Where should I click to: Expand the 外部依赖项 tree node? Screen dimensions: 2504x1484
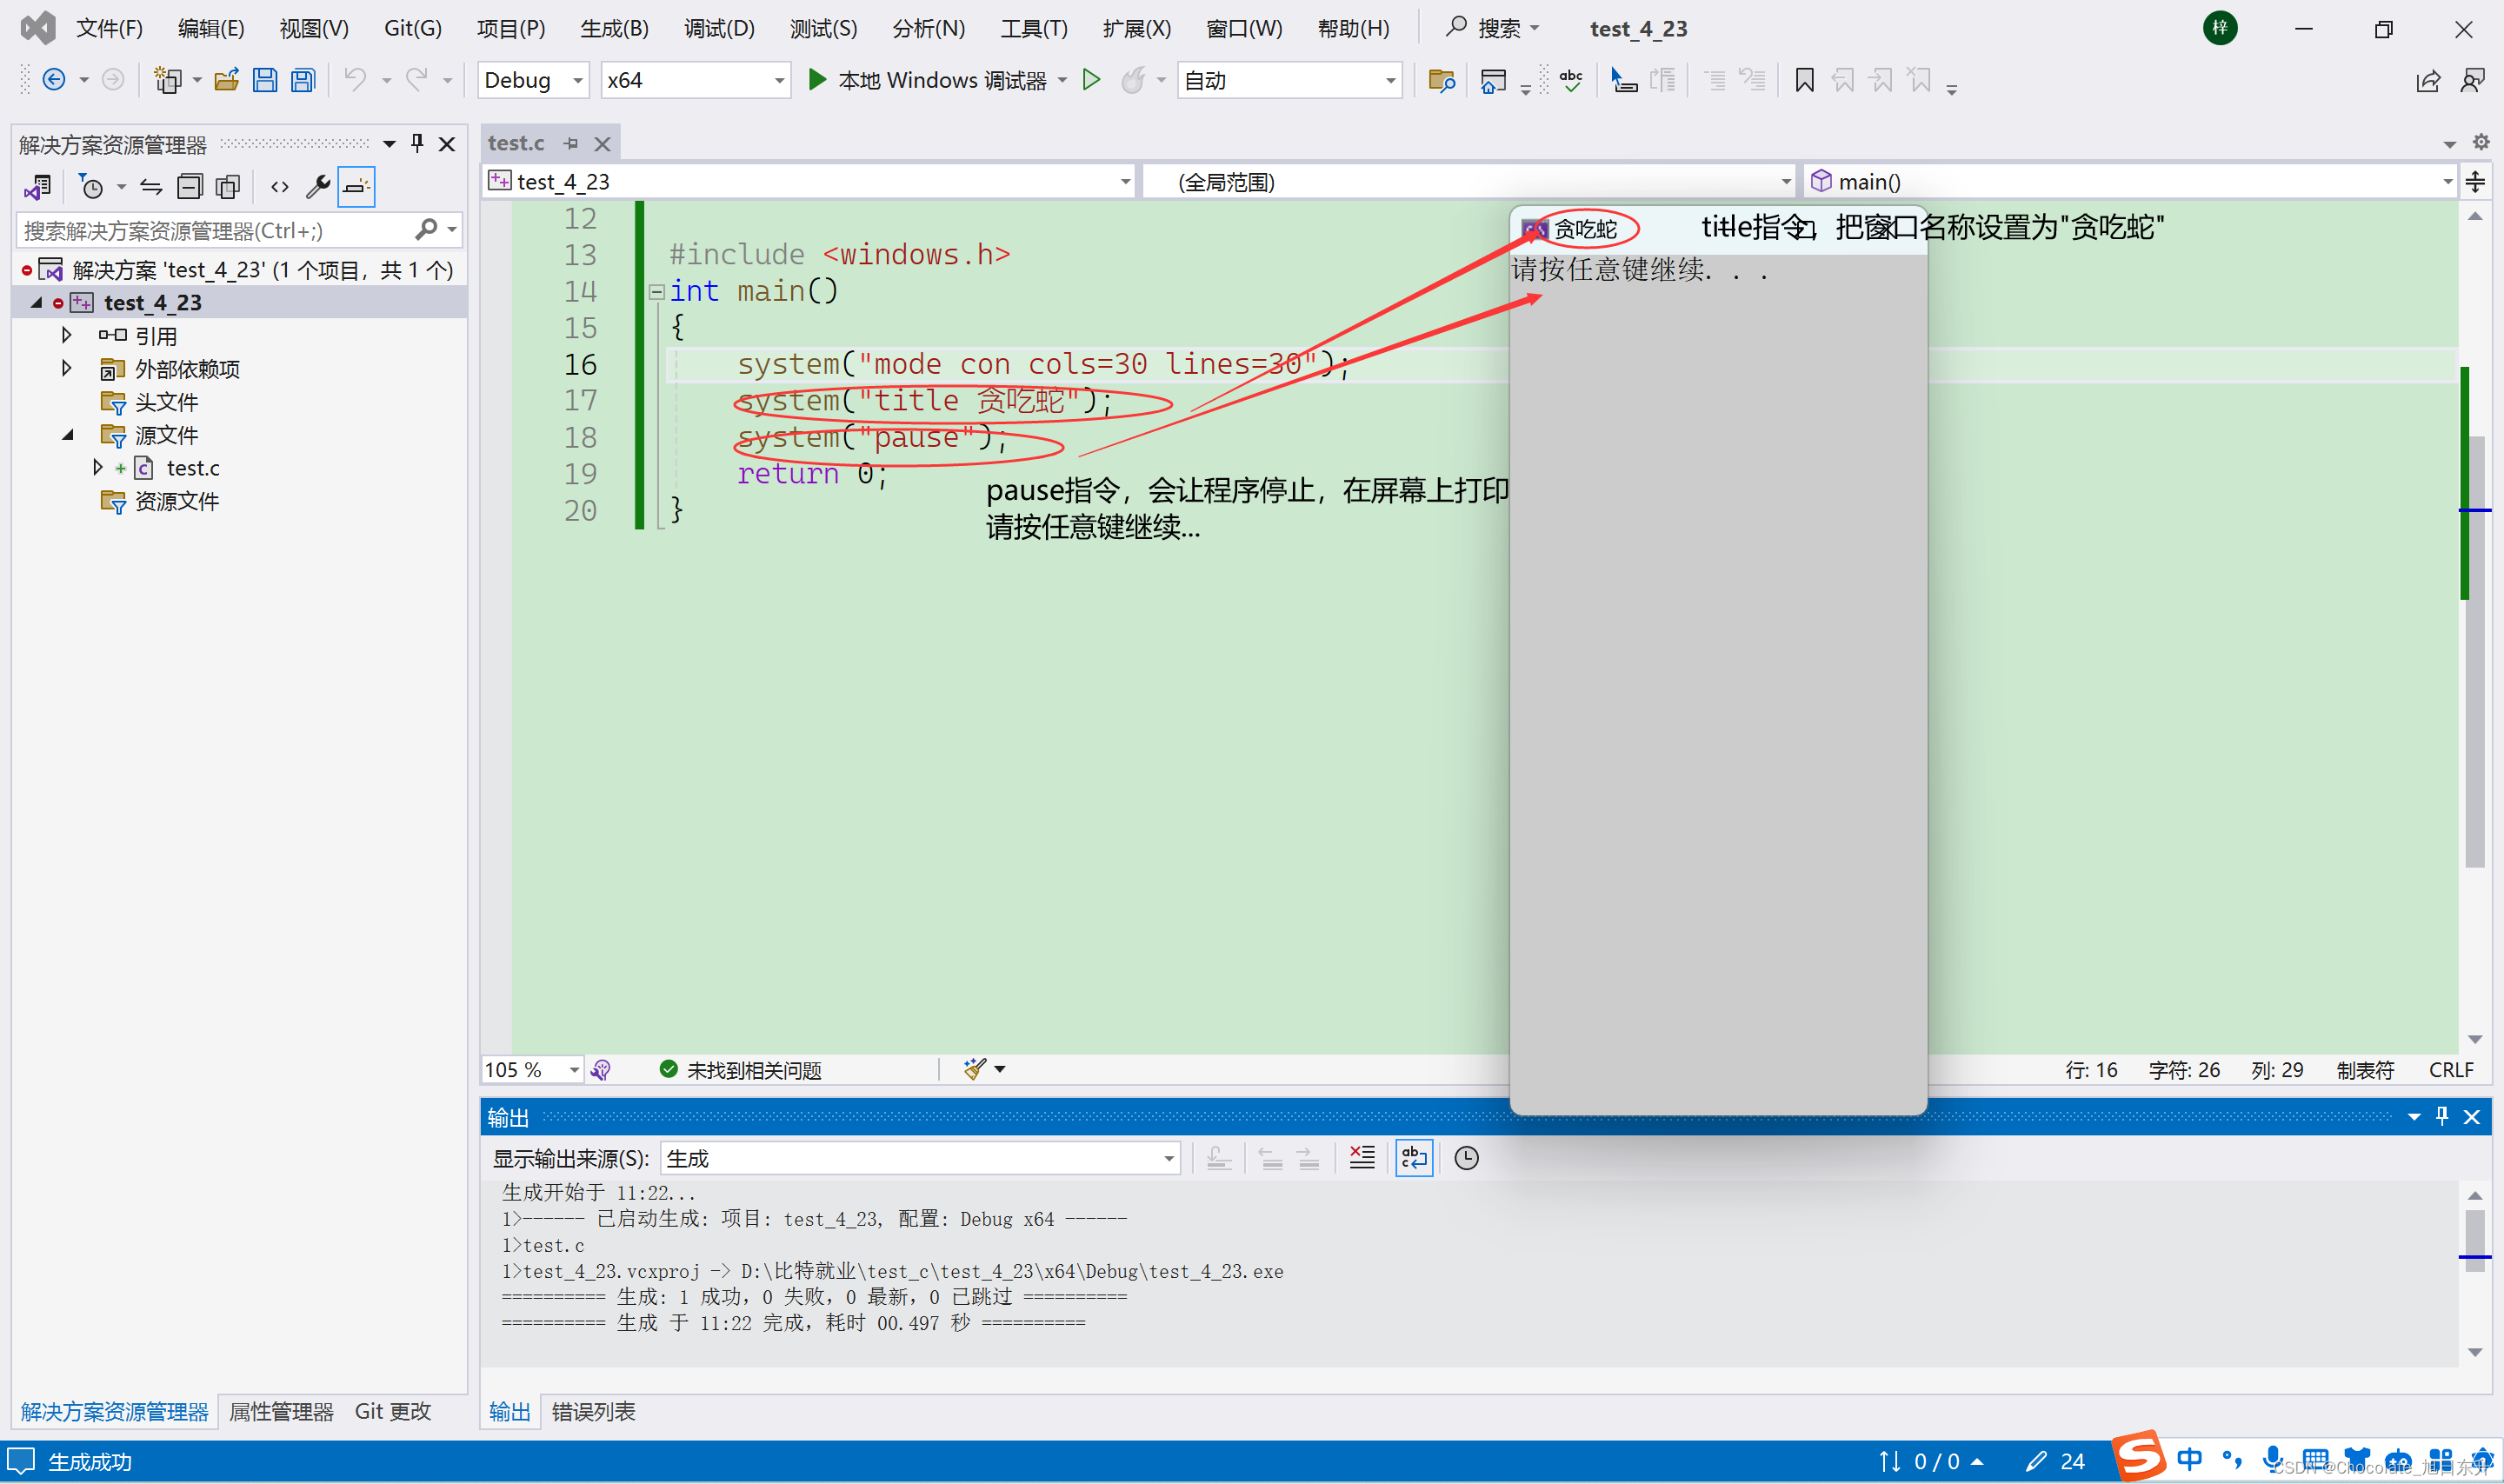coord(67,368)
